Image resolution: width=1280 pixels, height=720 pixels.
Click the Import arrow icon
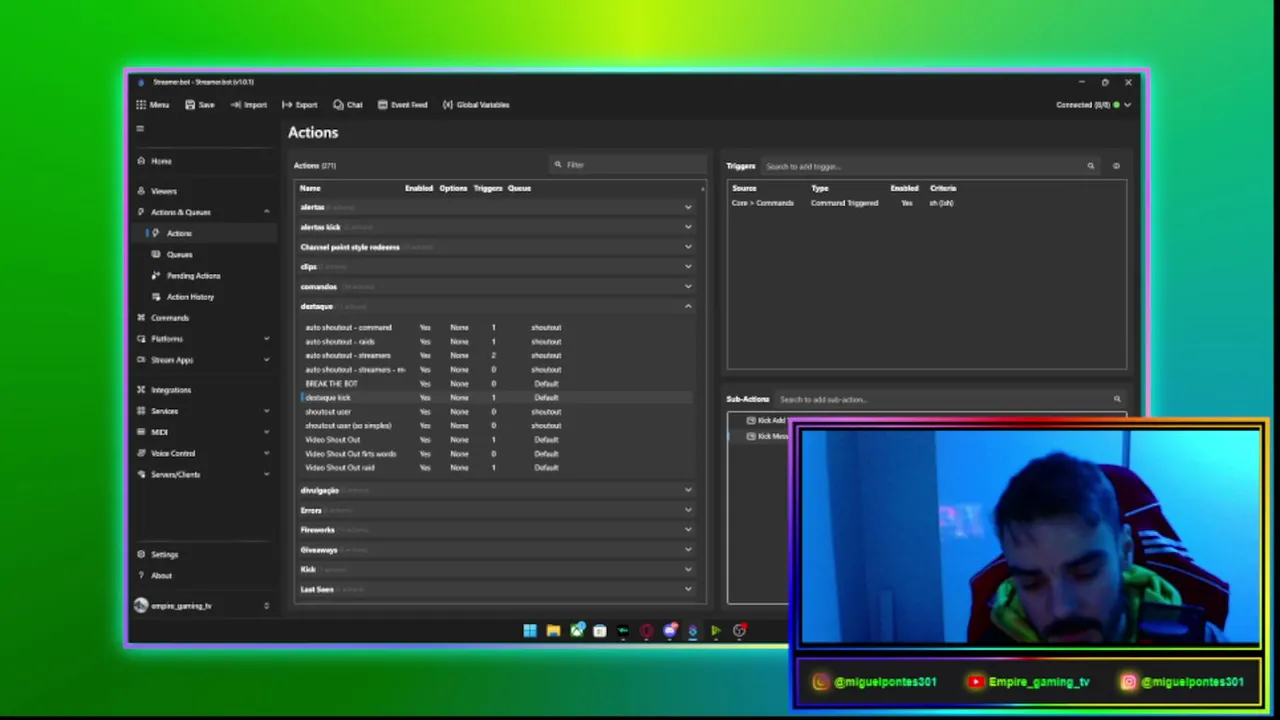pos(236,105)
